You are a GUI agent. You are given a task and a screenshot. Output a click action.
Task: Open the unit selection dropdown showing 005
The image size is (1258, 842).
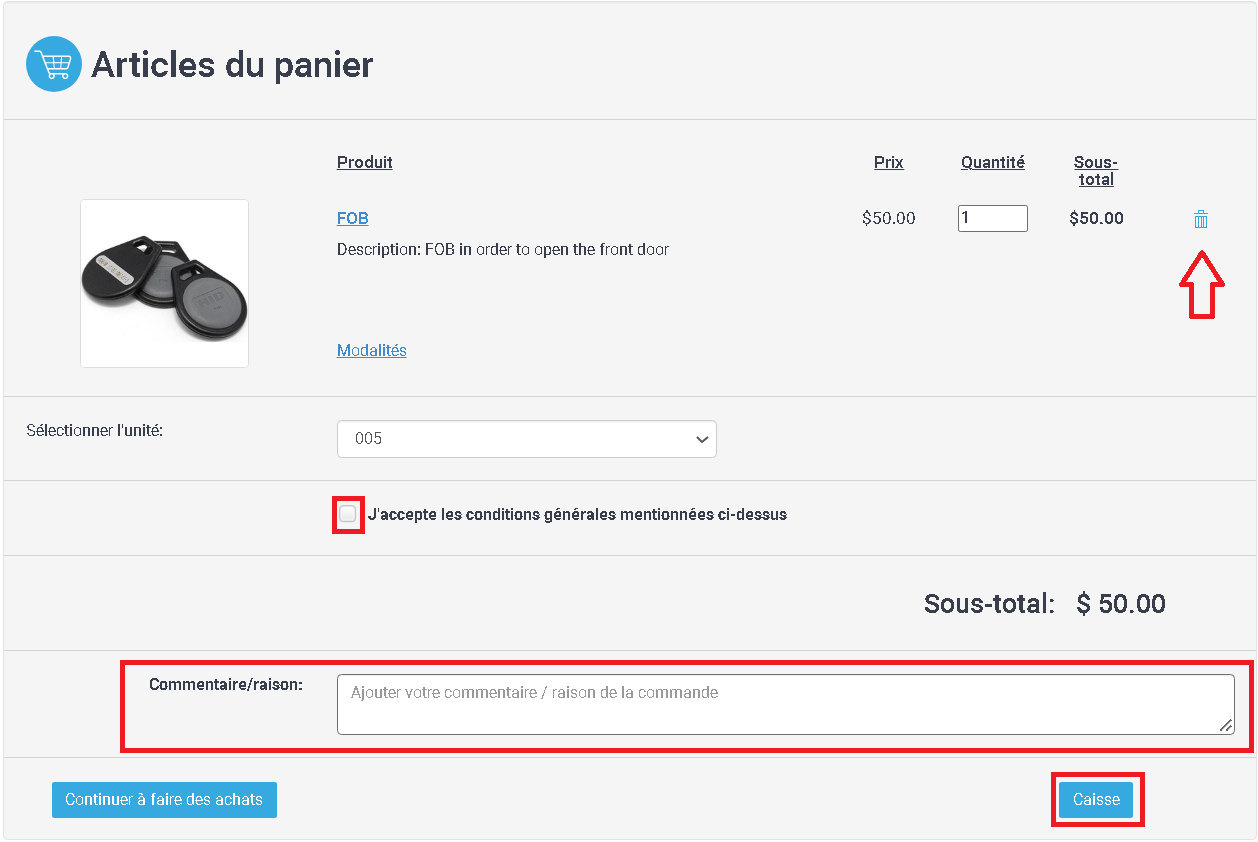(527, 439)
